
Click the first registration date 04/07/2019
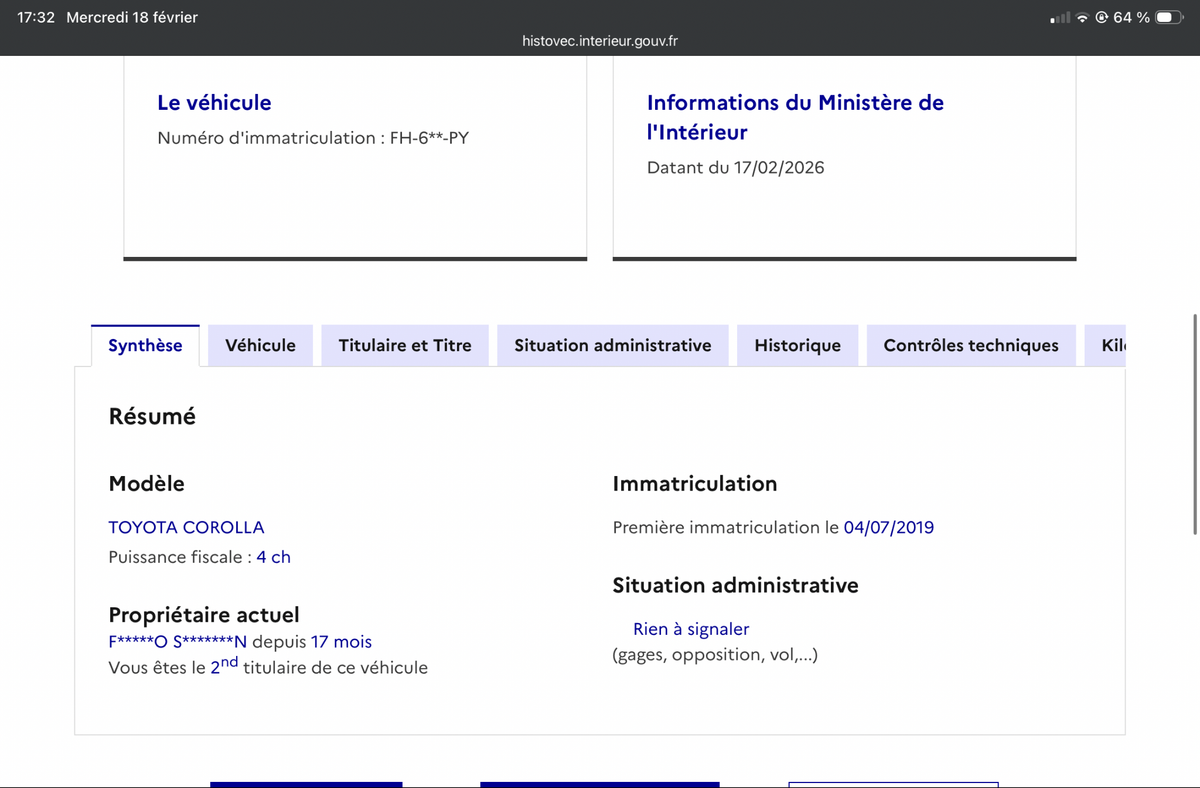pos(888,527)
